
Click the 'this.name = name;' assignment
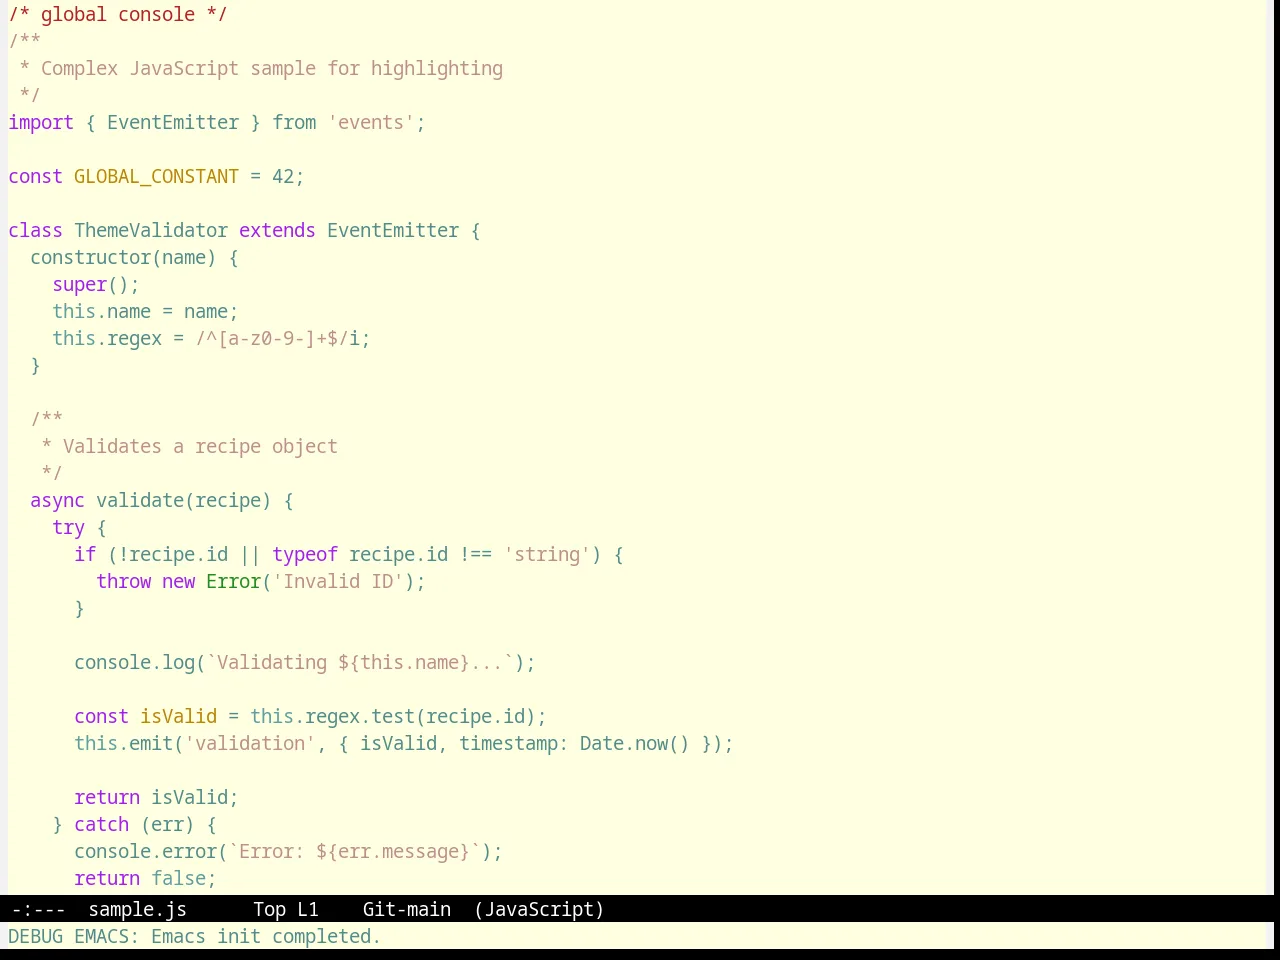(x=145, y=311)
